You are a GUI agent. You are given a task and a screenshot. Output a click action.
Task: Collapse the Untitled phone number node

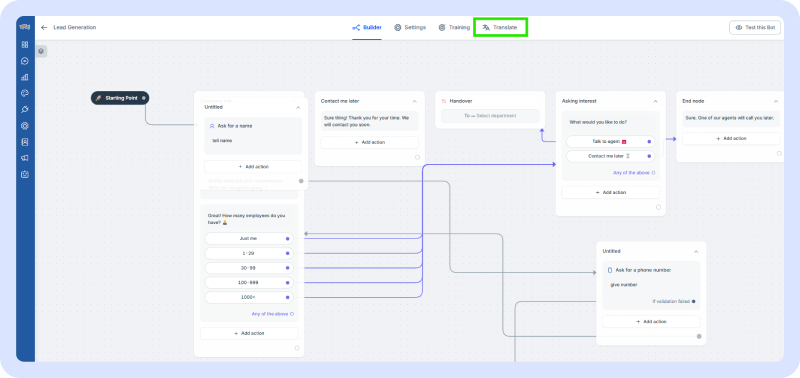(696, 251)
